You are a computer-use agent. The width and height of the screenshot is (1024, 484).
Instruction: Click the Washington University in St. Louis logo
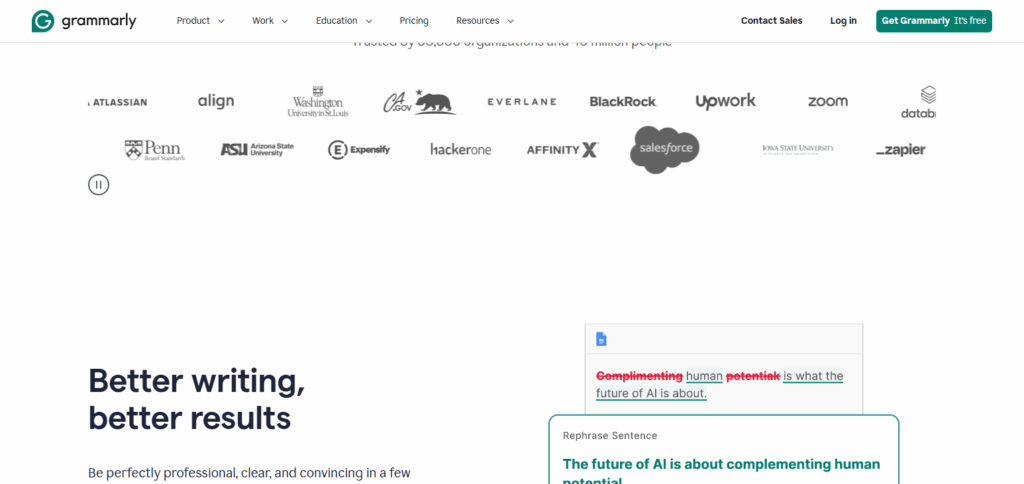[x=318, y=101]
